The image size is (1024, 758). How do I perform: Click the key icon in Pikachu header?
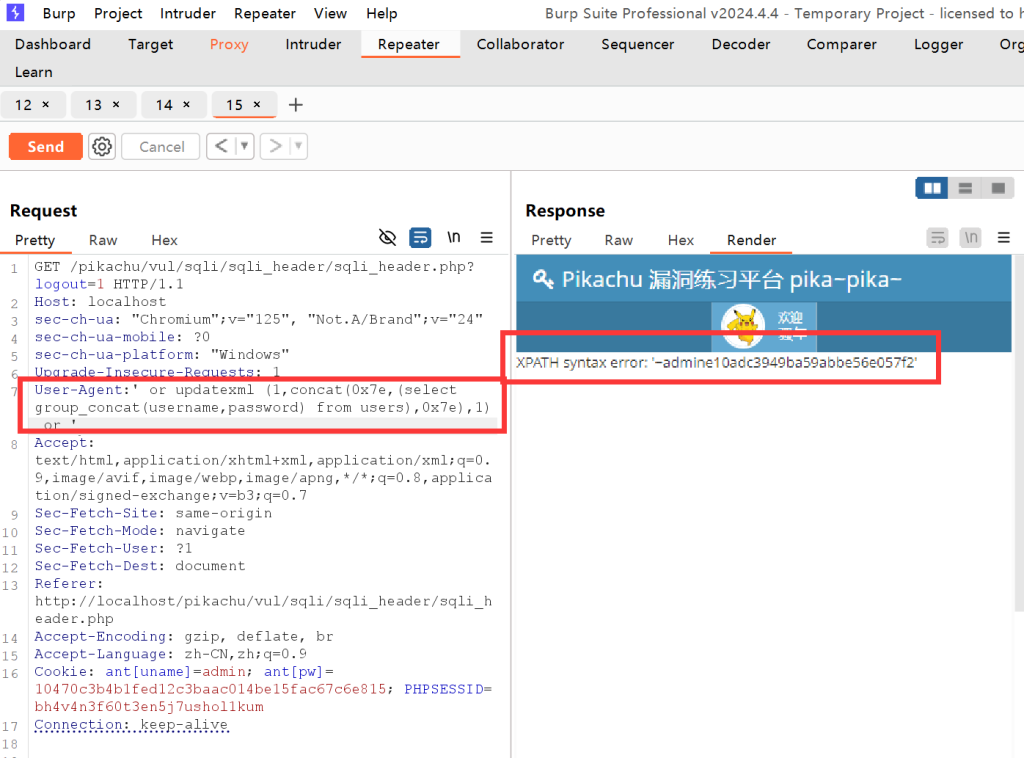[x=543, y=279]
